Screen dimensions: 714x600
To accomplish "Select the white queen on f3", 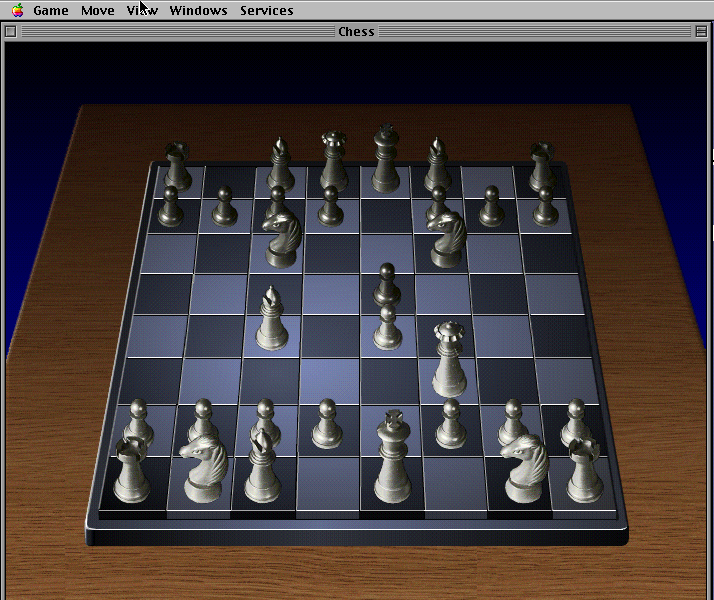I will 449,360.
